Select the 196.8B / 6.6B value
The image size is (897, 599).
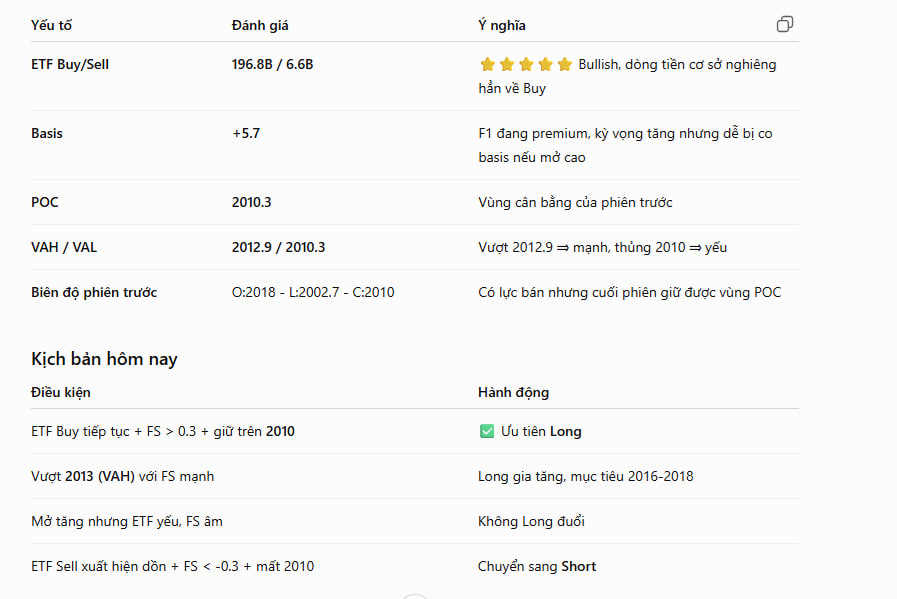click(272, 64)
